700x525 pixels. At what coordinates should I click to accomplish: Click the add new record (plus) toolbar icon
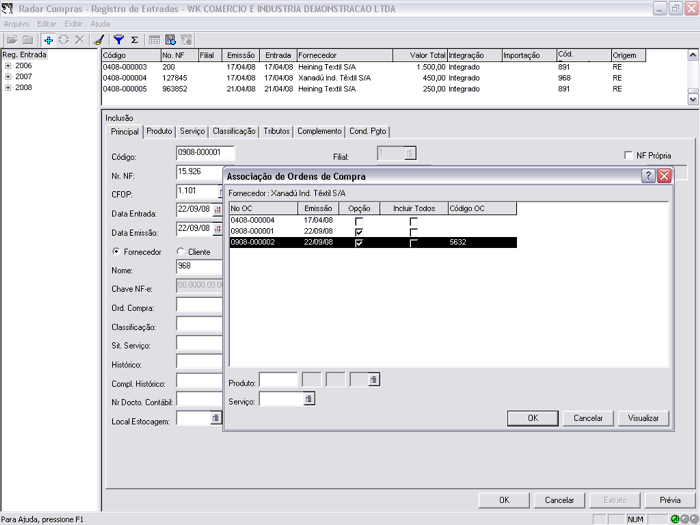point(48,40)
